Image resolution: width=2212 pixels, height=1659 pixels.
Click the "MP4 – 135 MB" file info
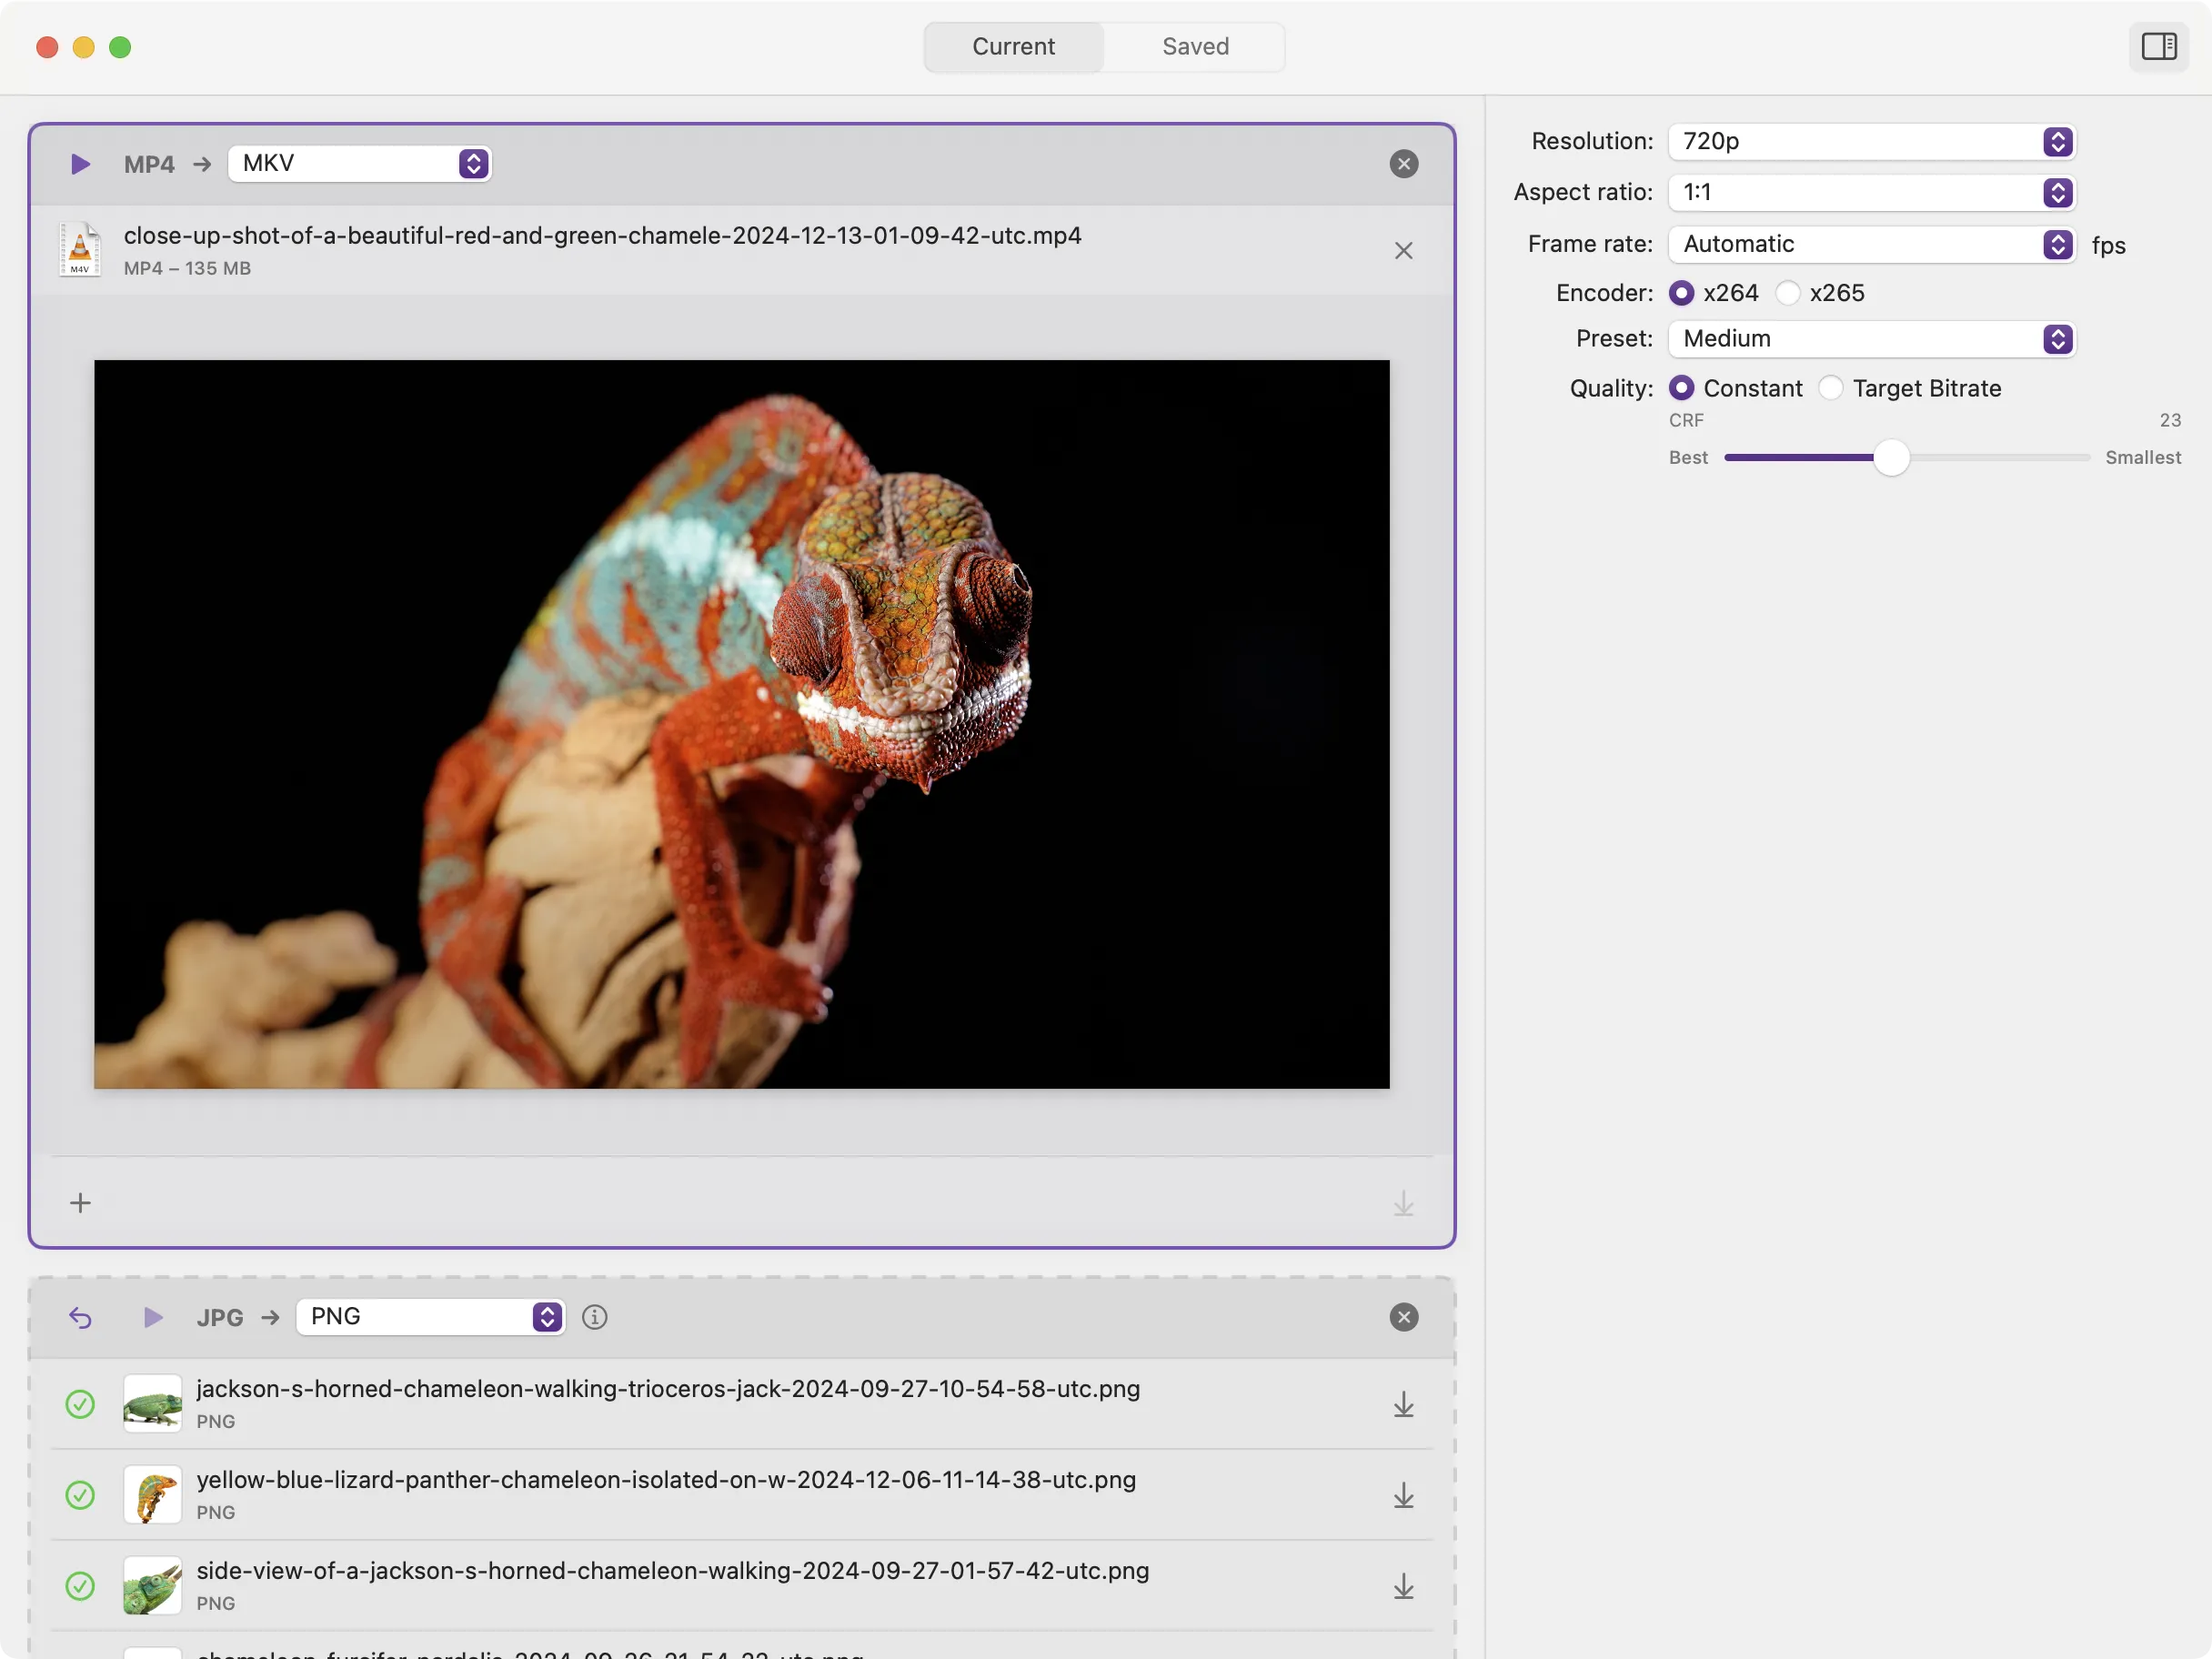click(187, 268)
